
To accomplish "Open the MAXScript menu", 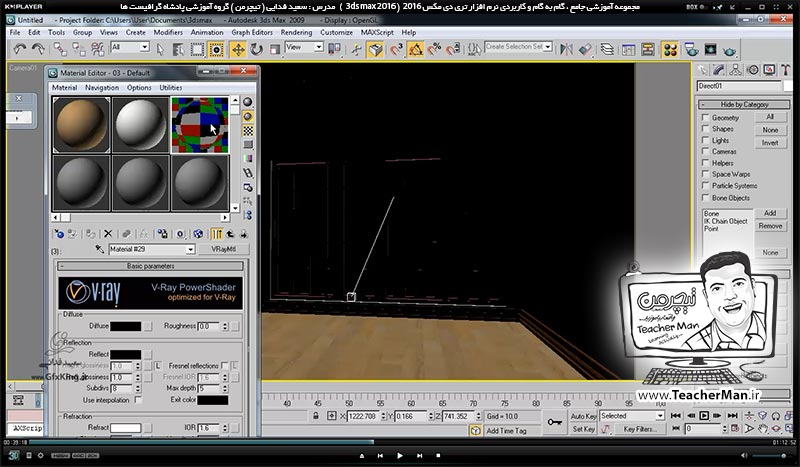I will 377,32.
